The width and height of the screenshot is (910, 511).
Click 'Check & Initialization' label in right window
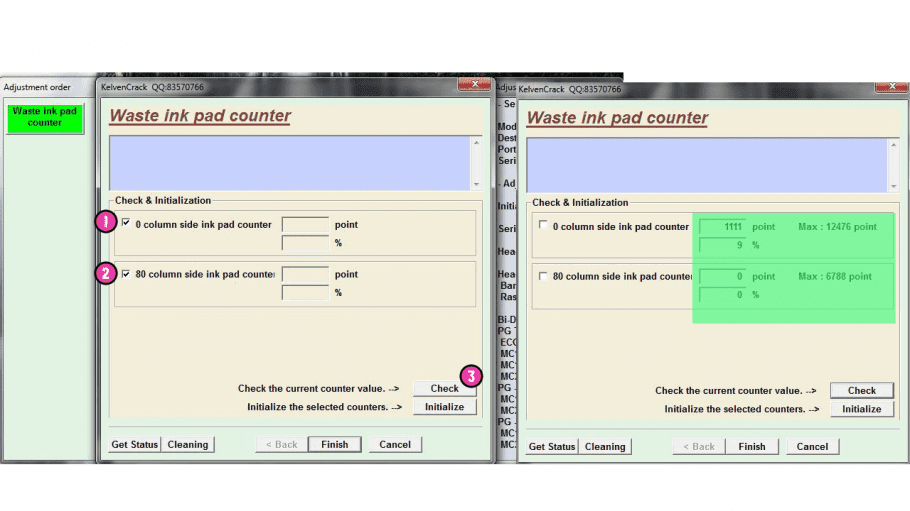[x=580, y=203]
